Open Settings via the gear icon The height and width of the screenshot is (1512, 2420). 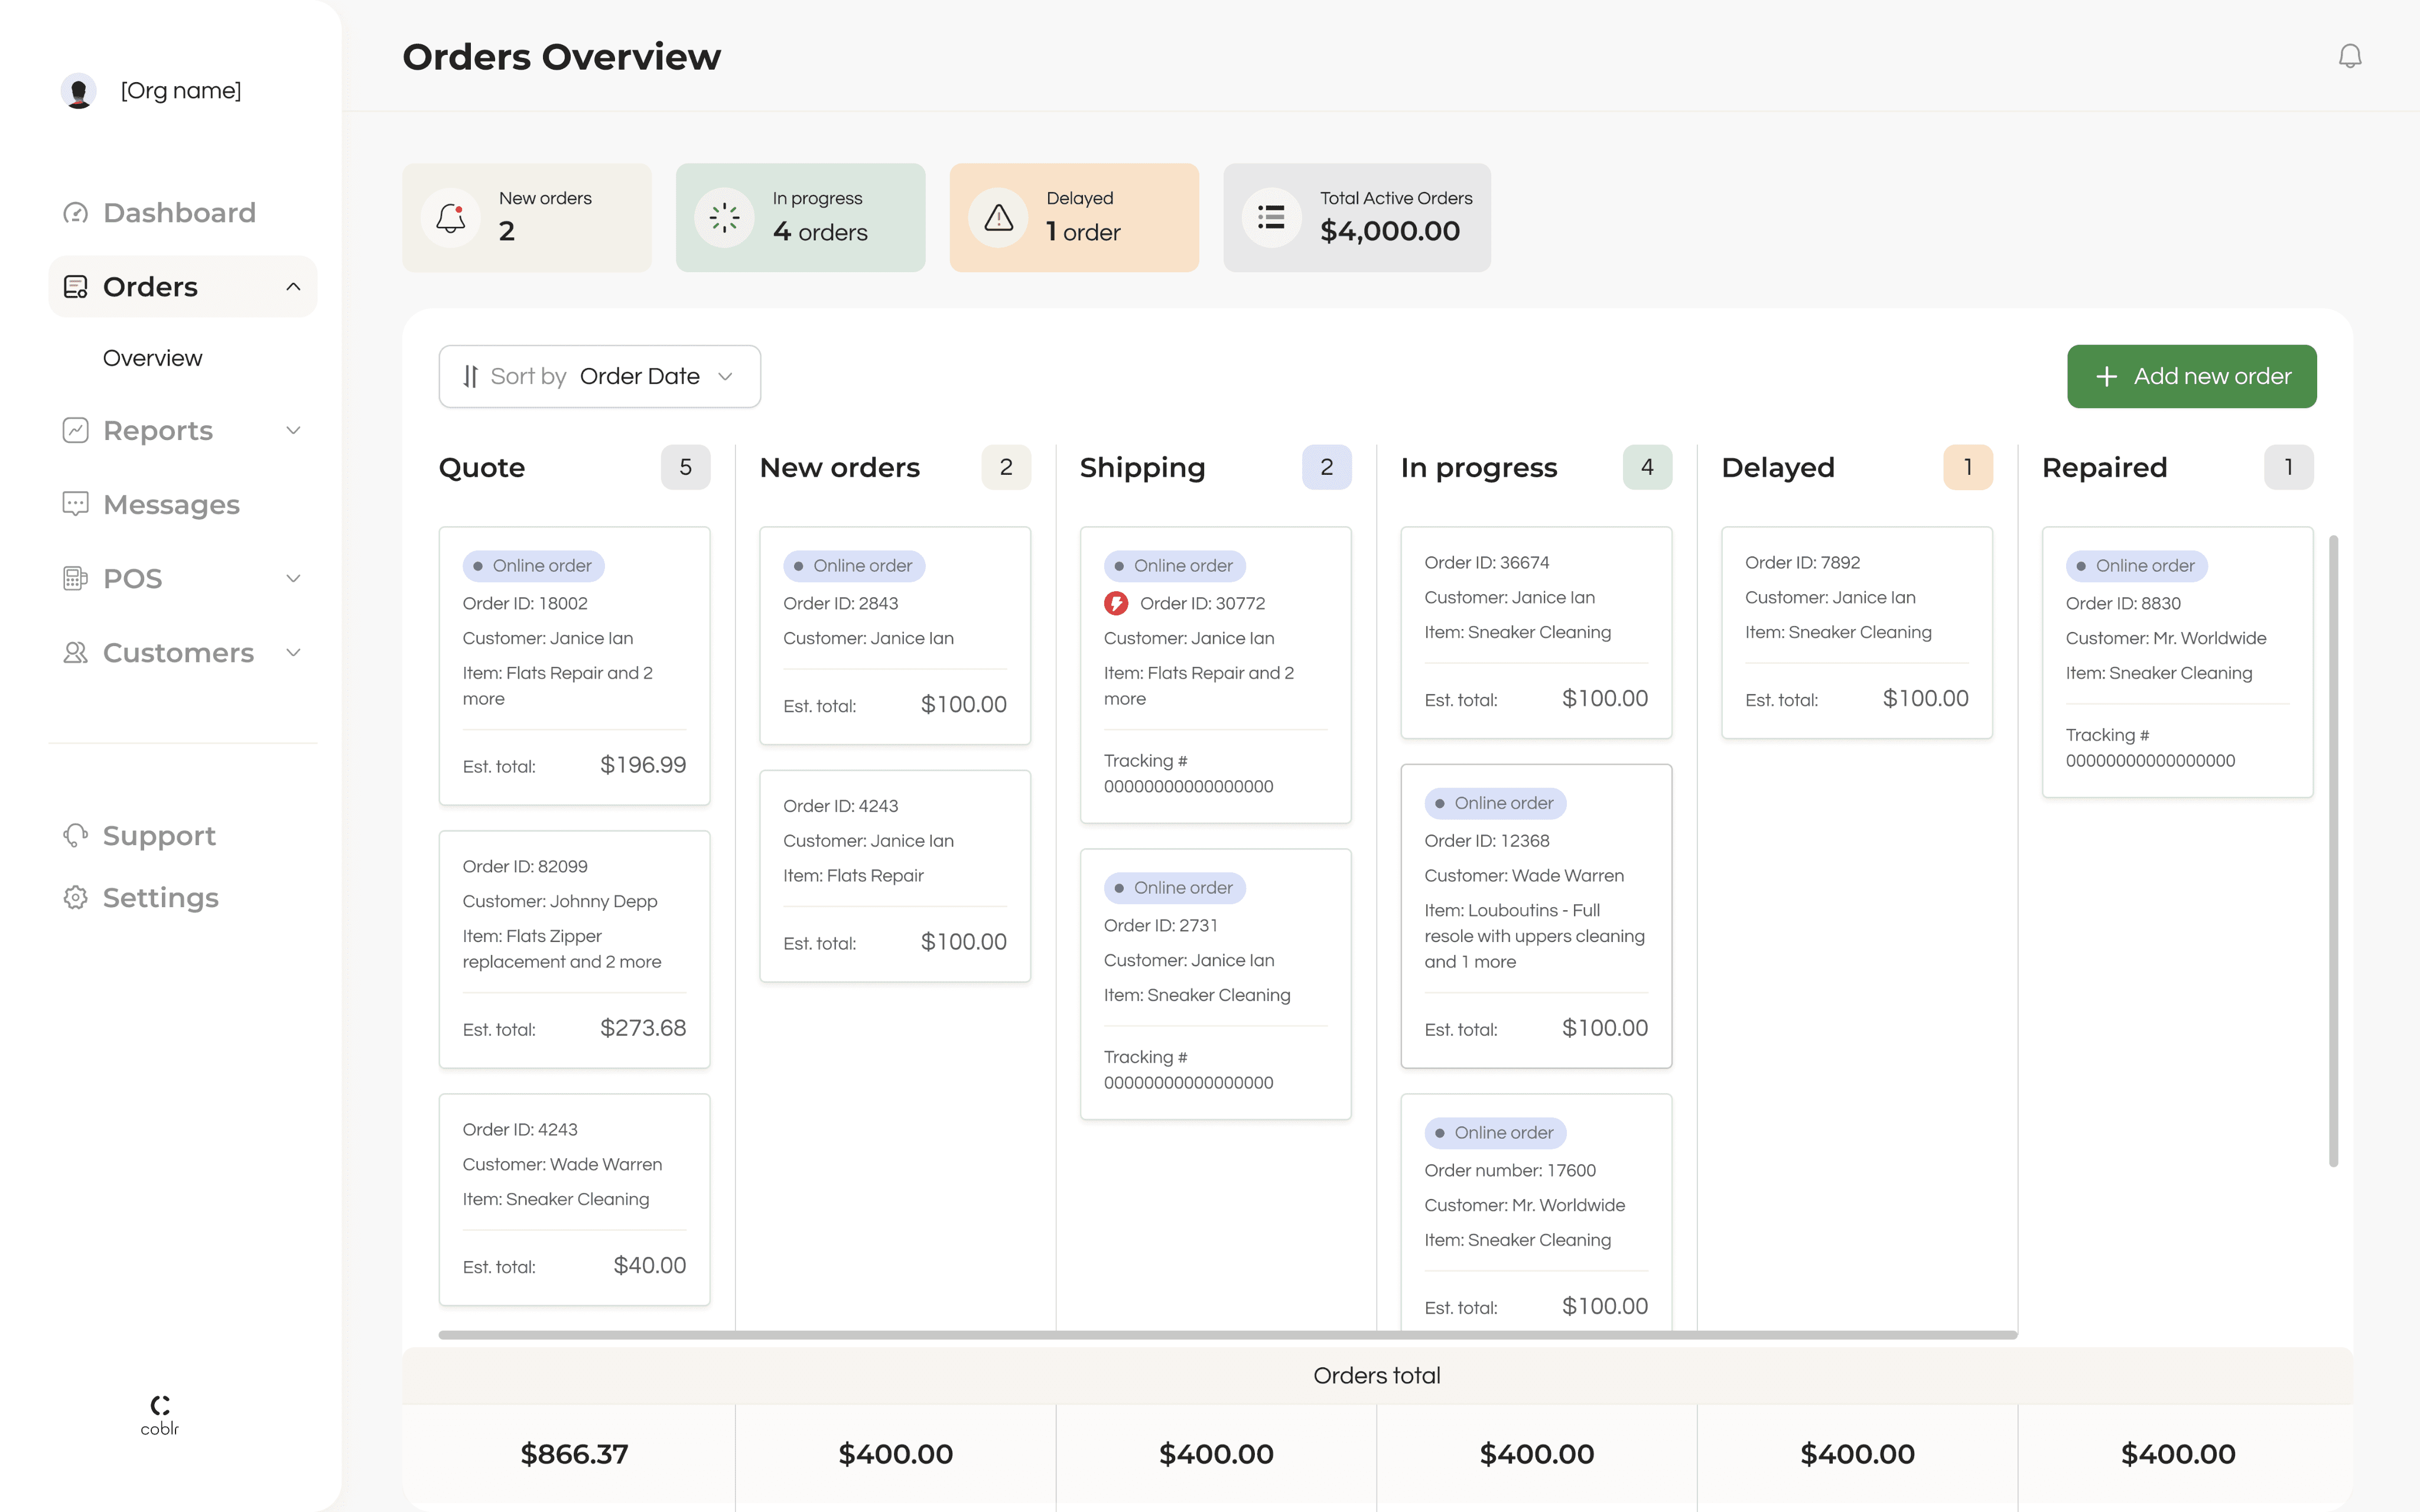[x=76, y=897]
